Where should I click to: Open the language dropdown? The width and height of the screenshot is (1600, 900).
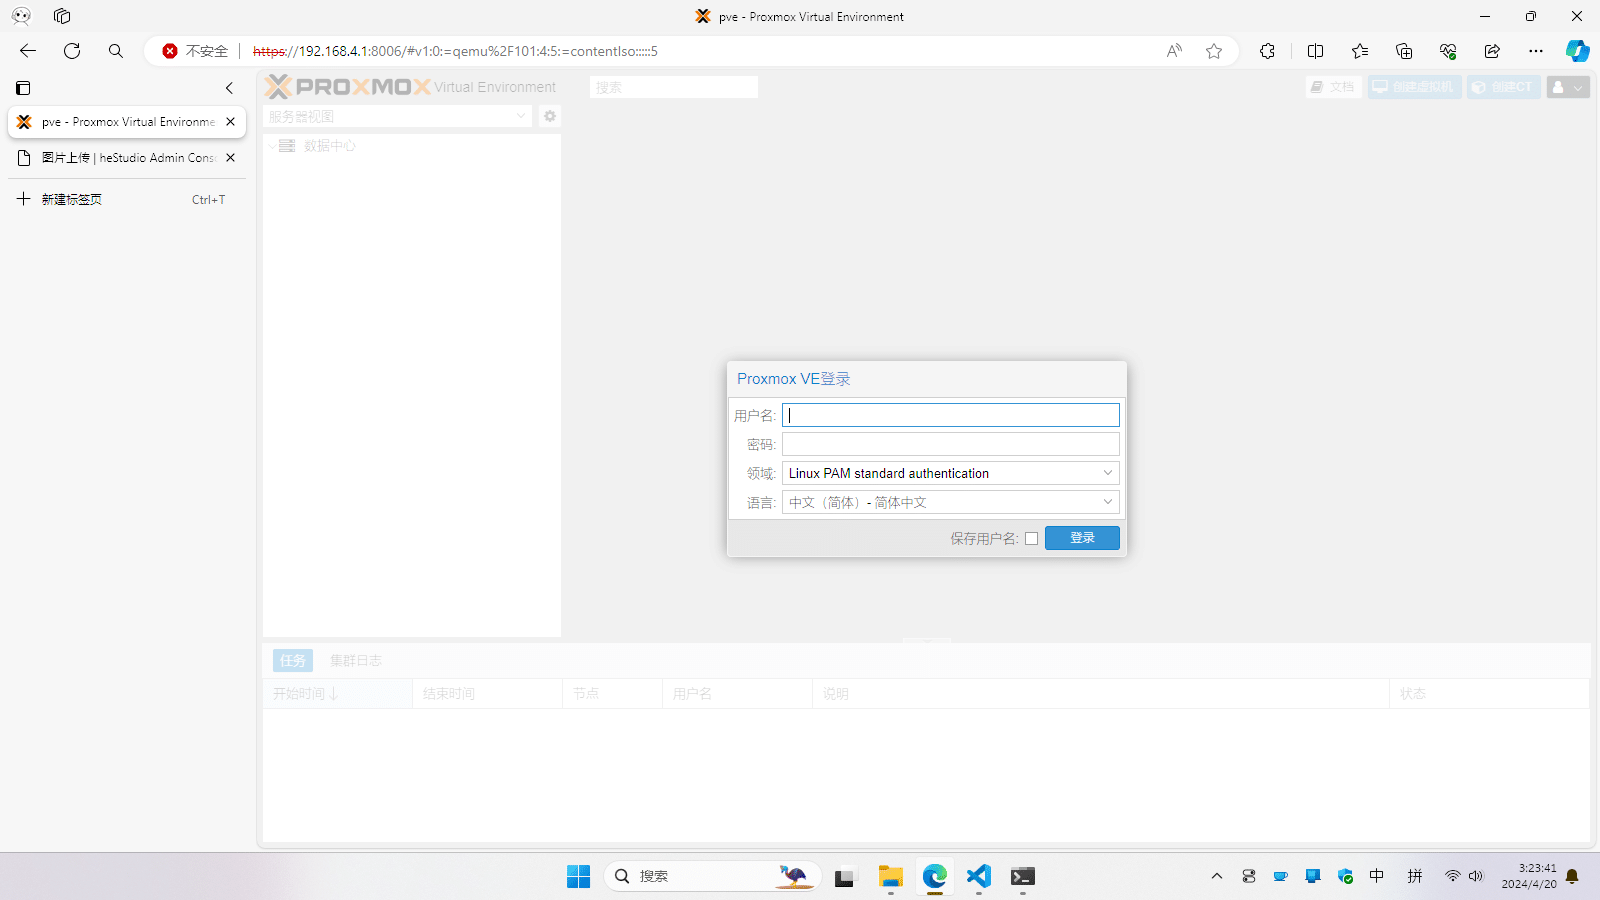950,502
